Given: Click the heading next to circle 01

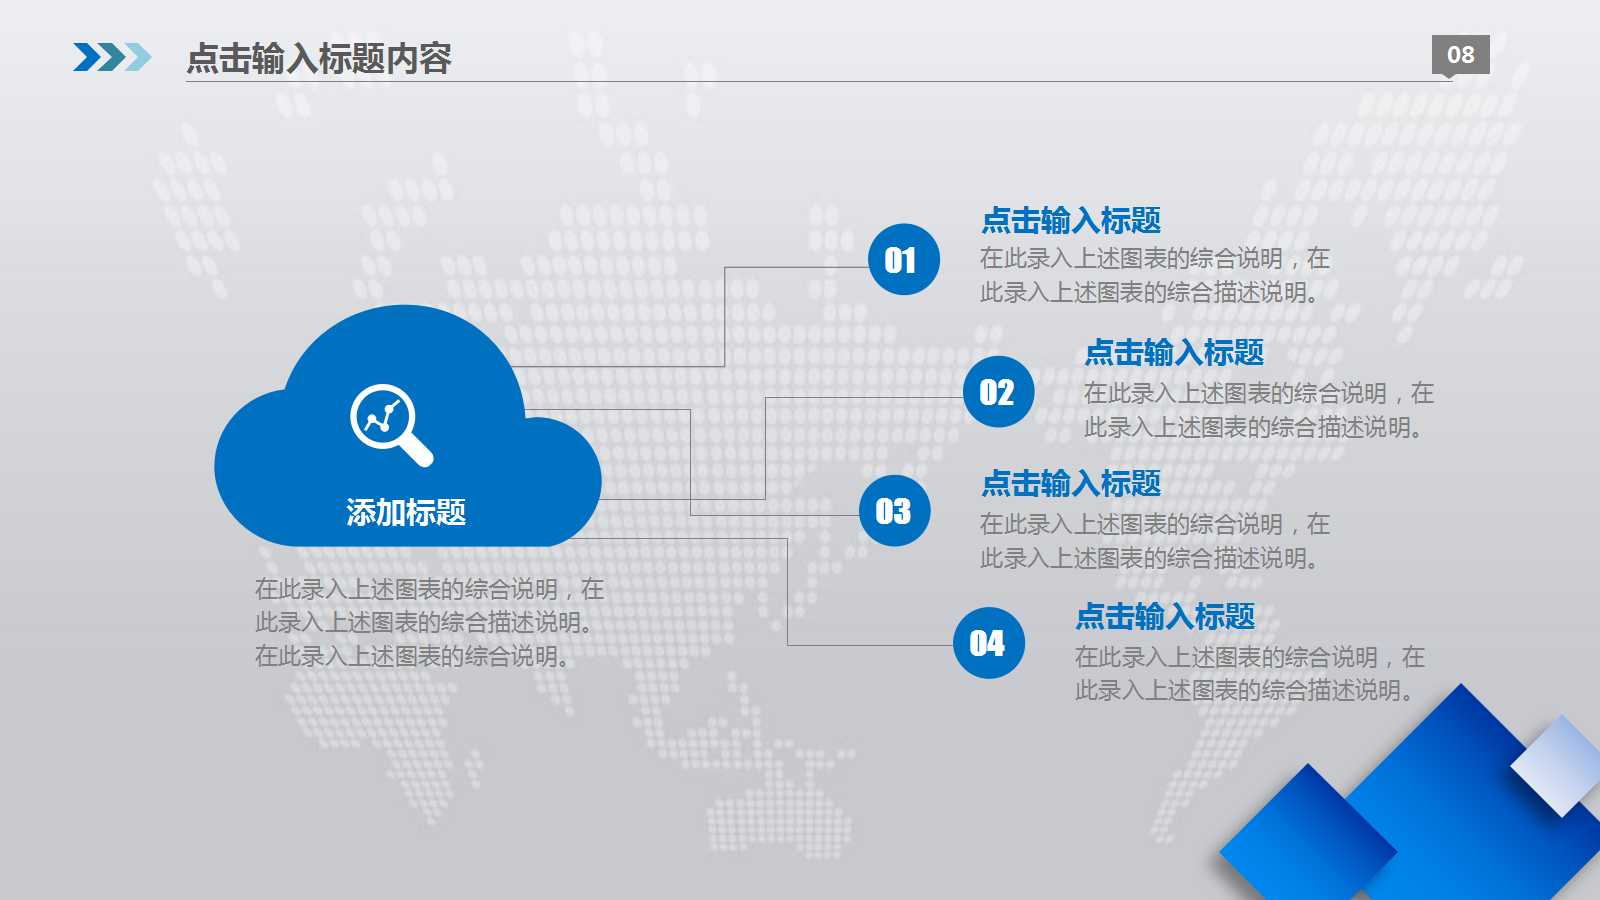Looking at the screenshot, I should [x=1071, y=220].
